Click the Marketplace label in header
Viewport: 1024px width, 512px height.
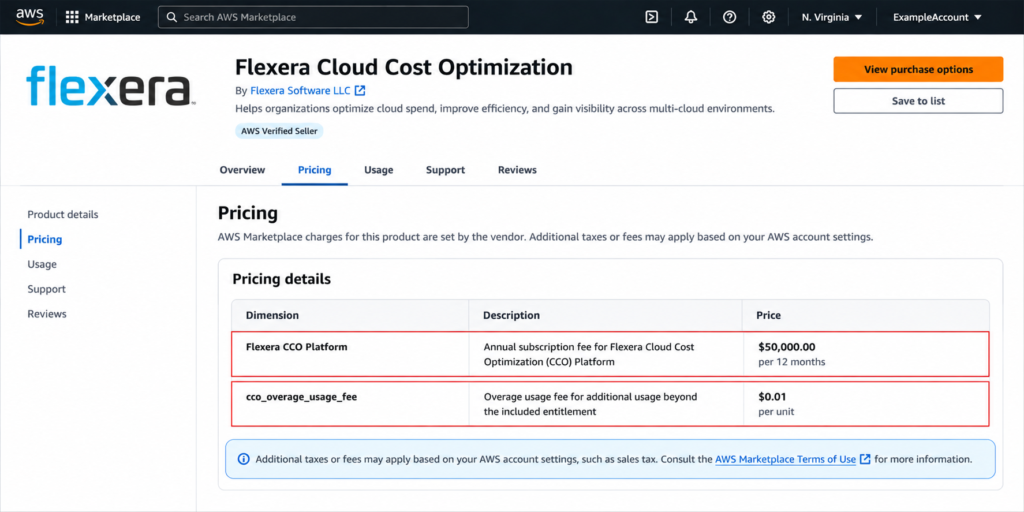[112, 17]
